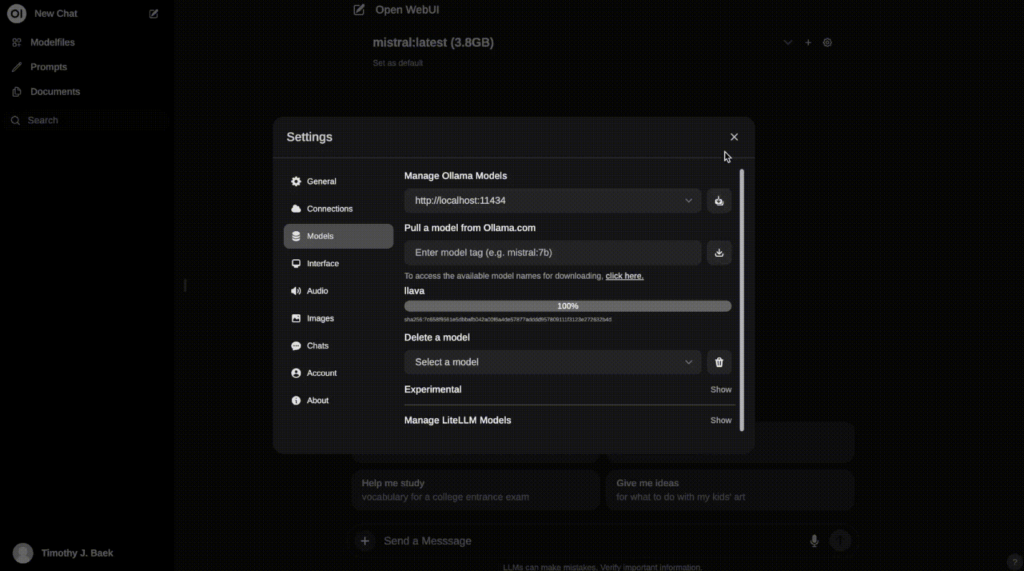Click the trash icon to delete model
Viewport: 1024px width, 571px height.
pyautogui.click(x=718, y=362)
